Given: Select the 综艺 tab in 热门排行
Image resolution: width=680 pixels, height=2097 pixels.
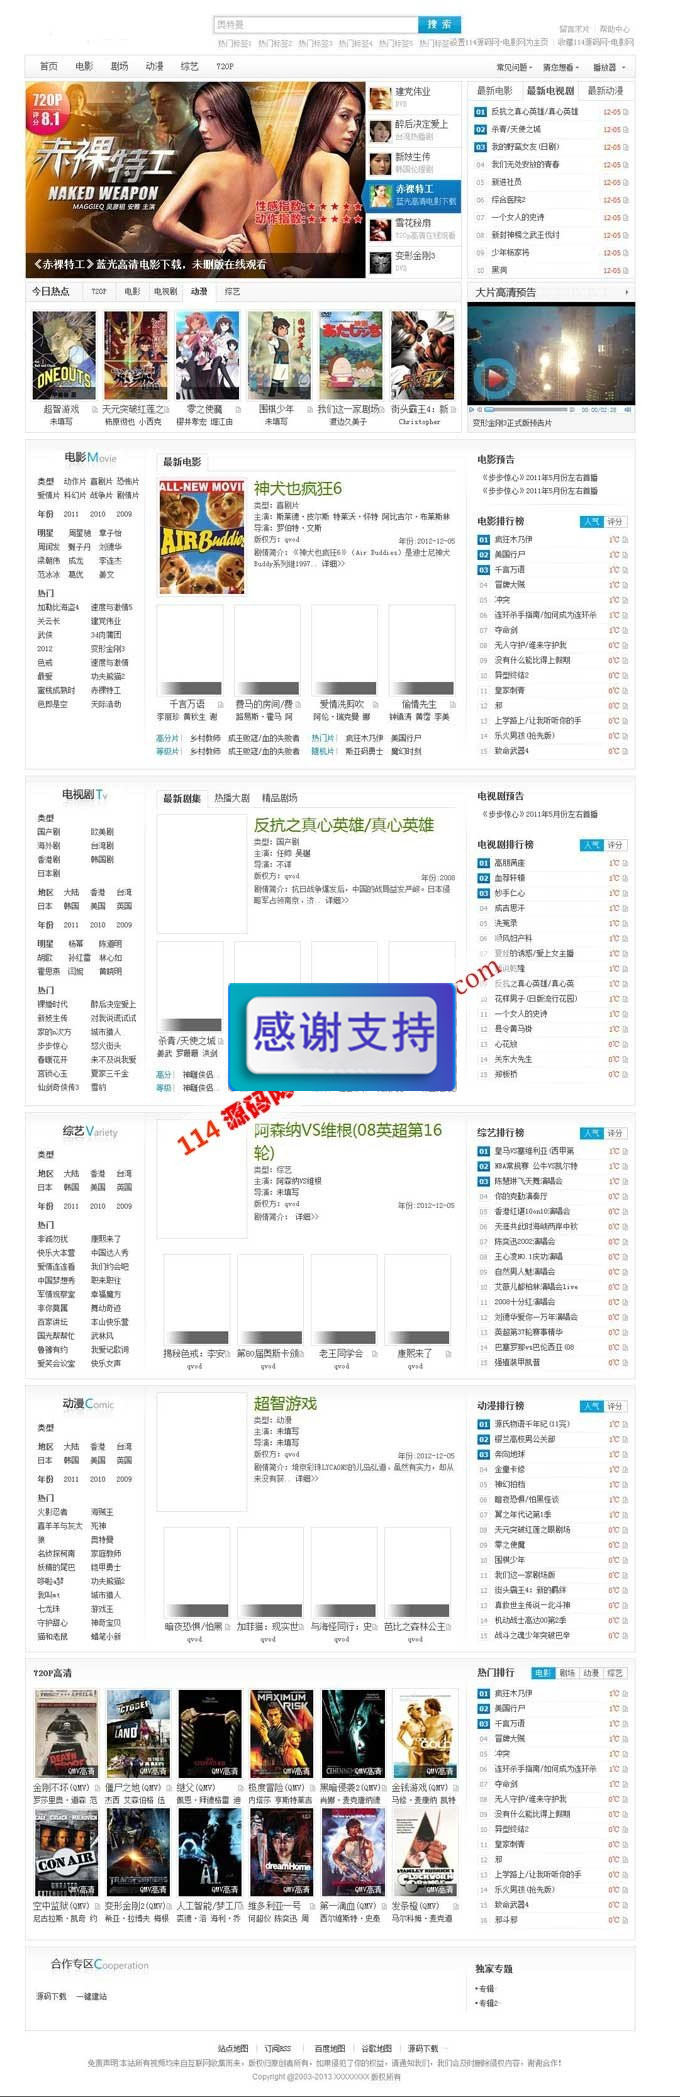Looking at the screenshot, I should coord(615,1673).
